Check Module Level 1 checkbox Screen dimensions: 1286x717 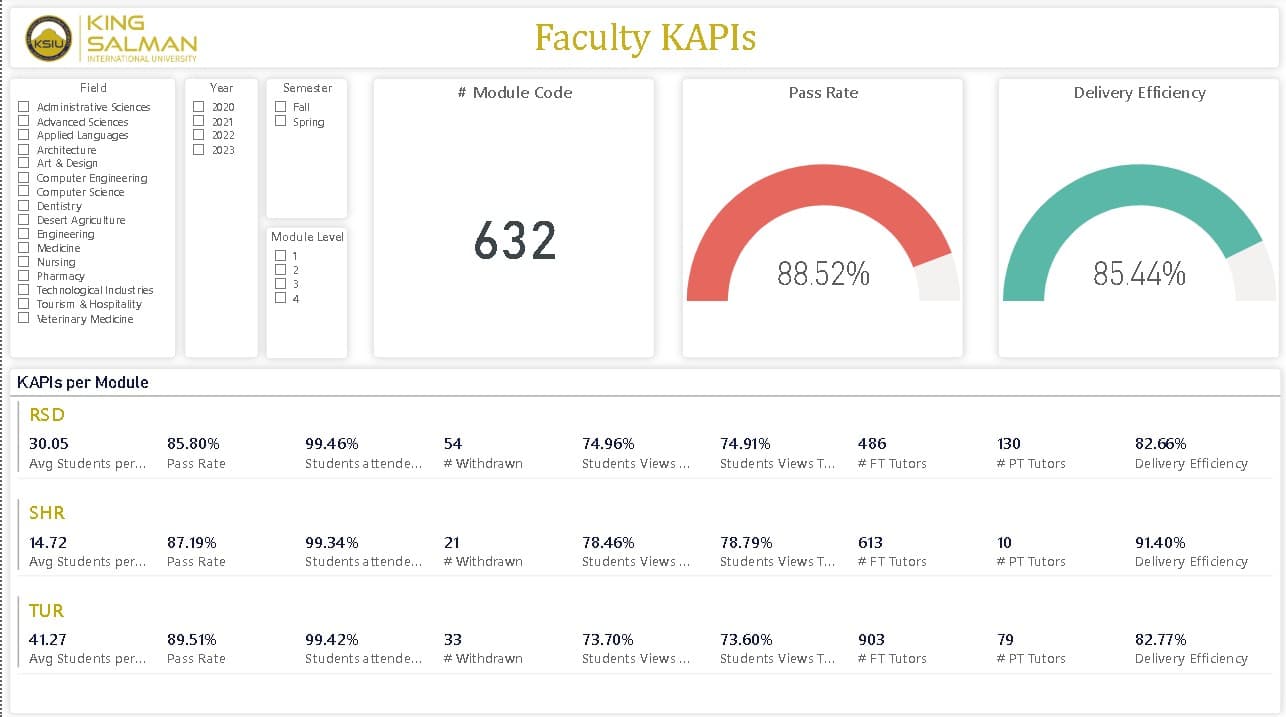point(281,255)
